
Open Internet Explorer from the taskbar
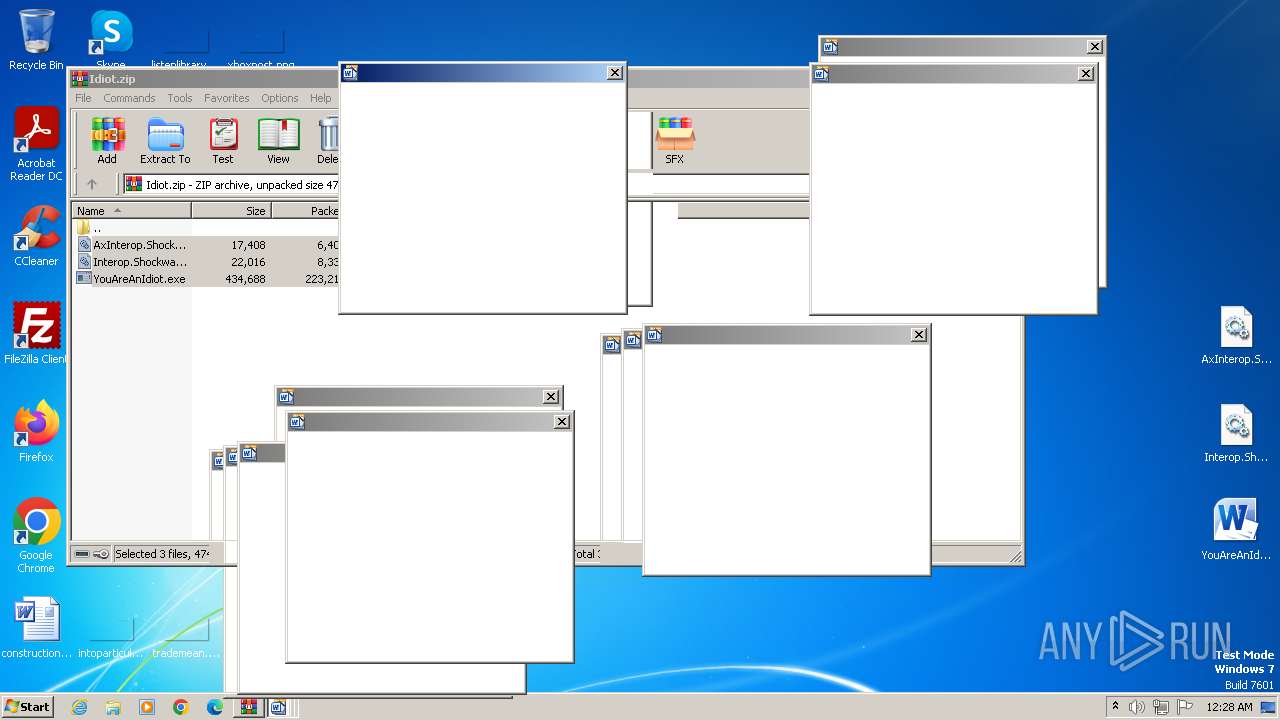point(79,707)
